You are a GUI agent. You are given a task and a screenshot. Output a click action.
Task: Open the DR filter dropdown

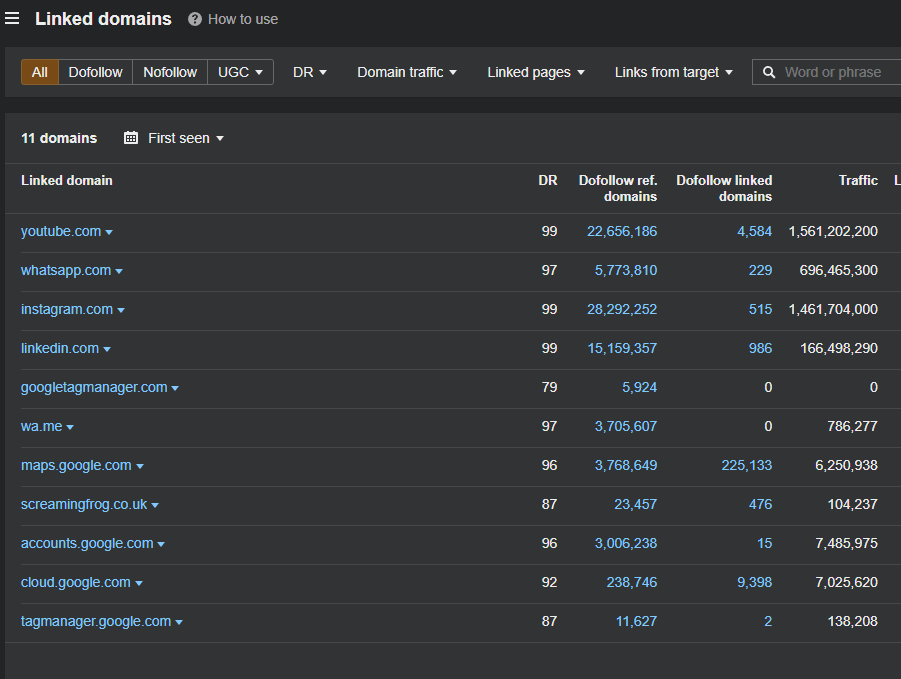310,72
